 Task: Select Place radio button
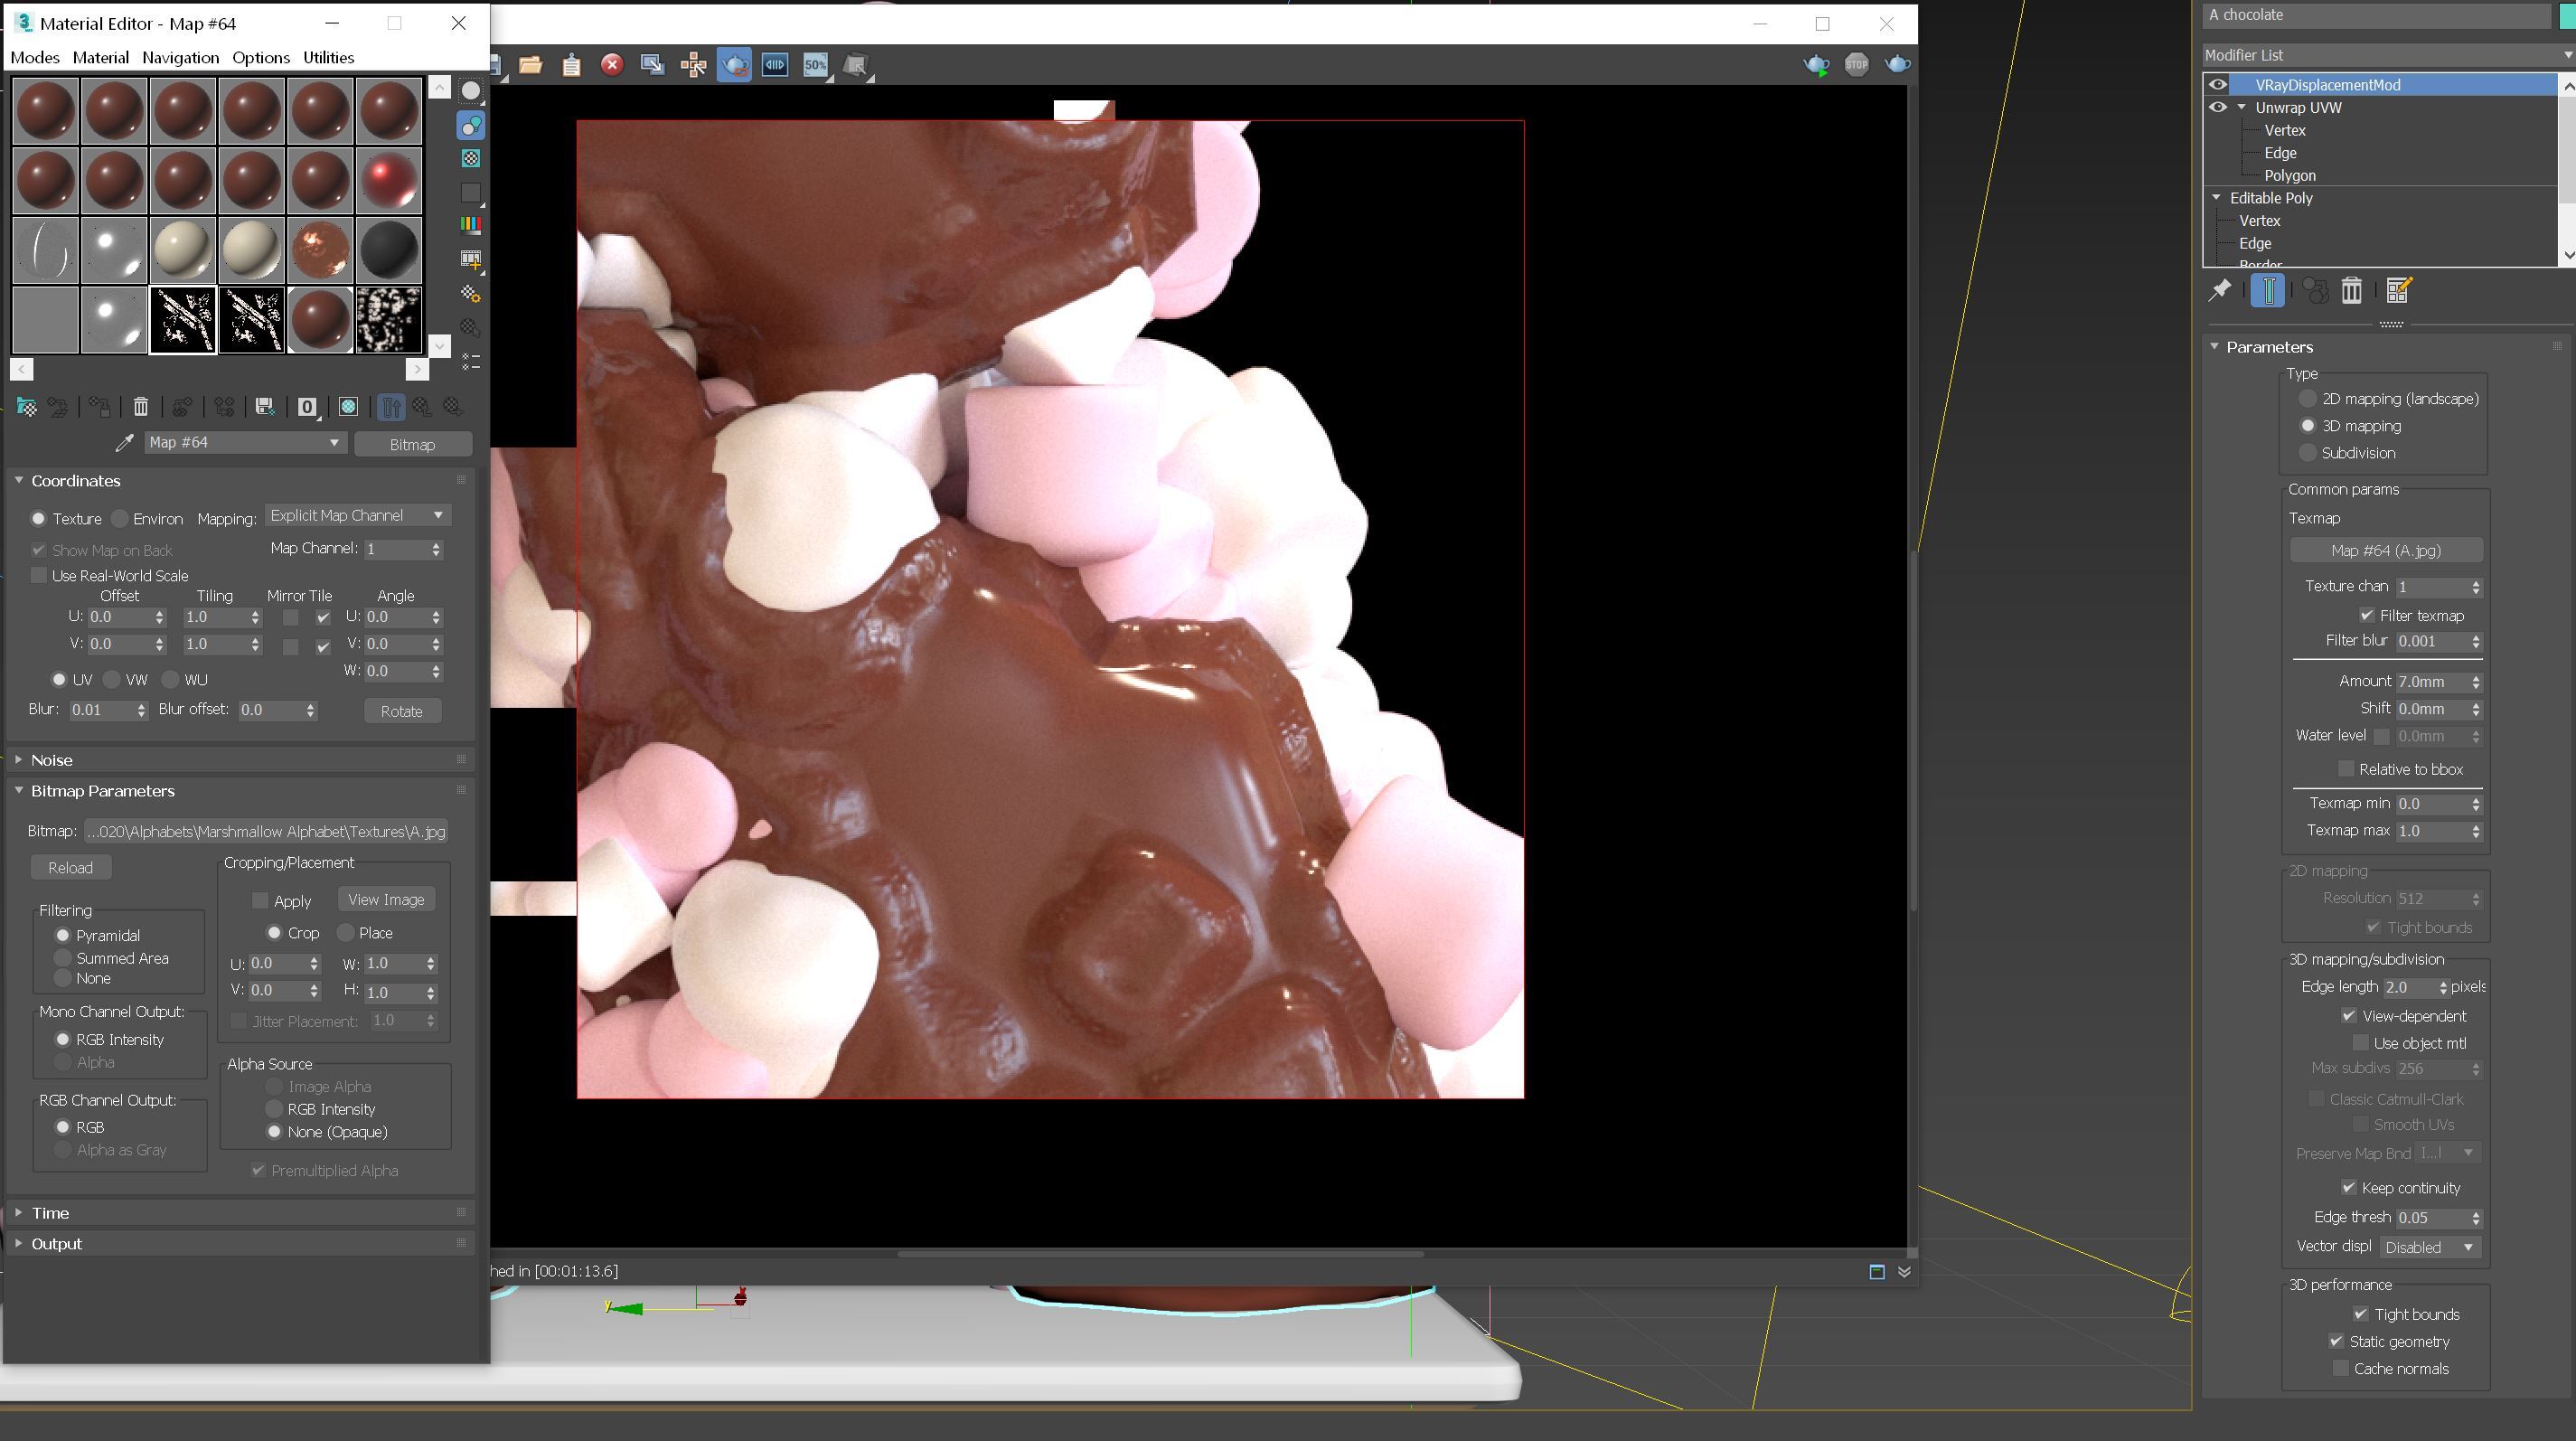tap(346, 933)
